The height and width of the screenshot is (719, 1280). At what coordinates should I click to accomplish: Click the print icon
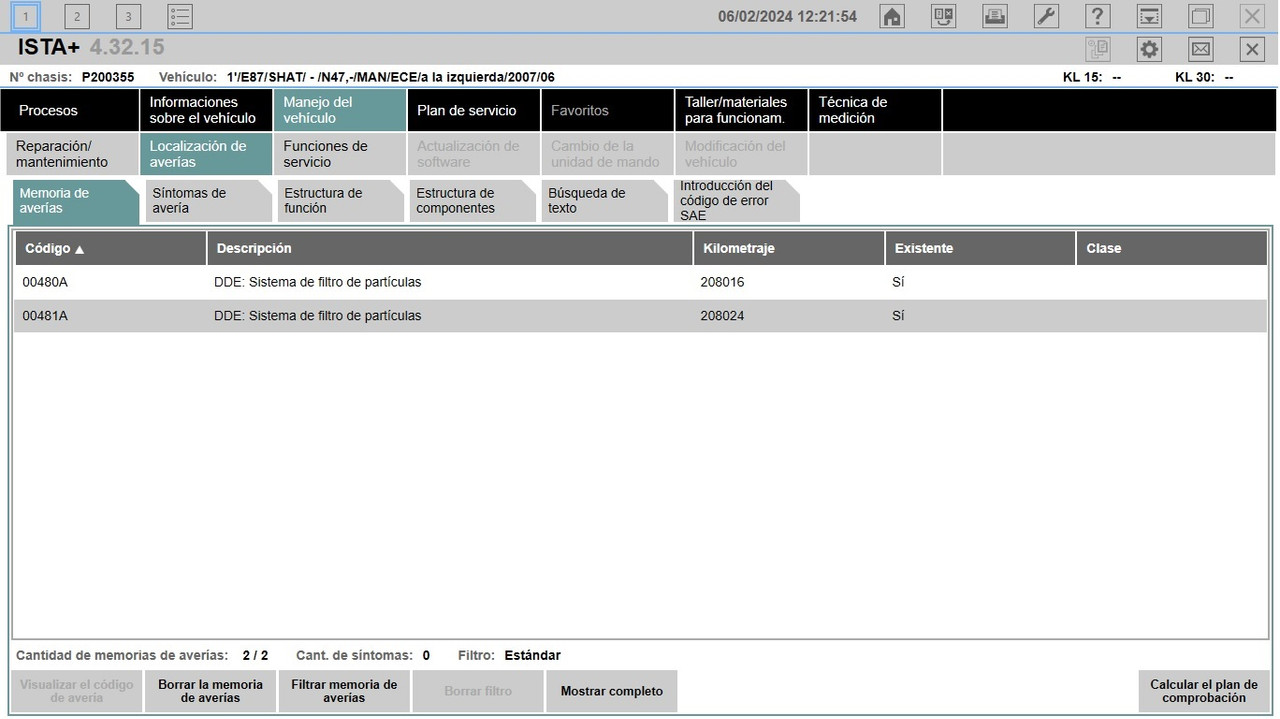coord(994,16)
